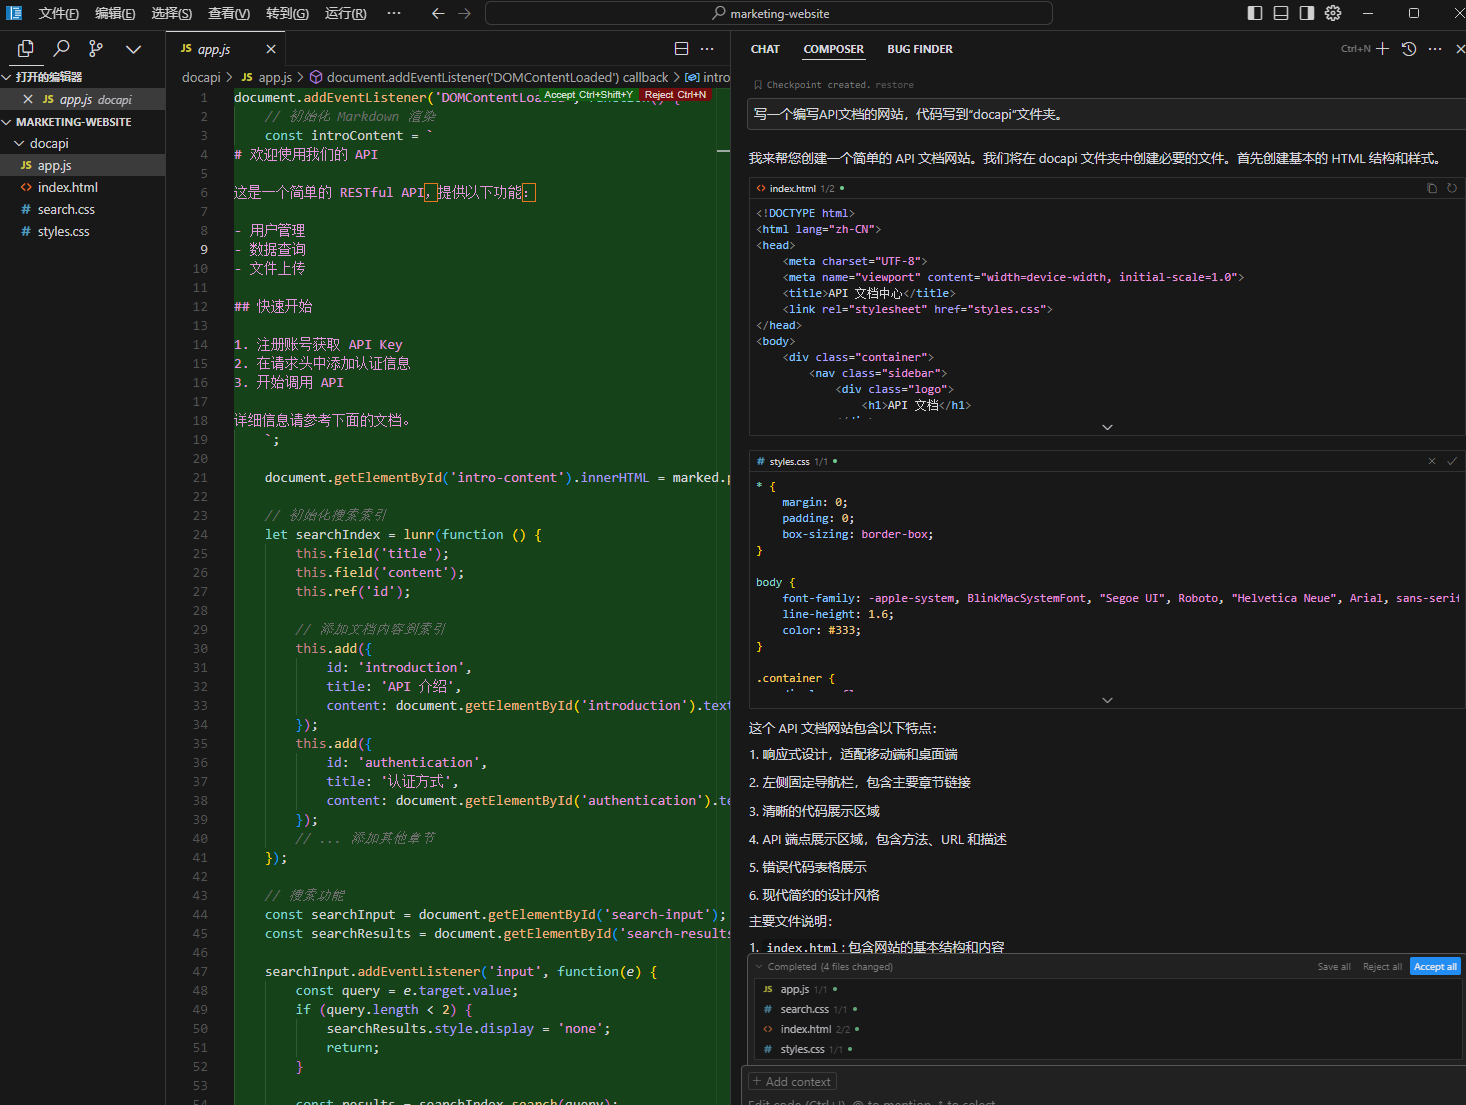1466x1105 pixels.
Task: Switch to the BUG FINDER tab
Action: coord(919,49)
